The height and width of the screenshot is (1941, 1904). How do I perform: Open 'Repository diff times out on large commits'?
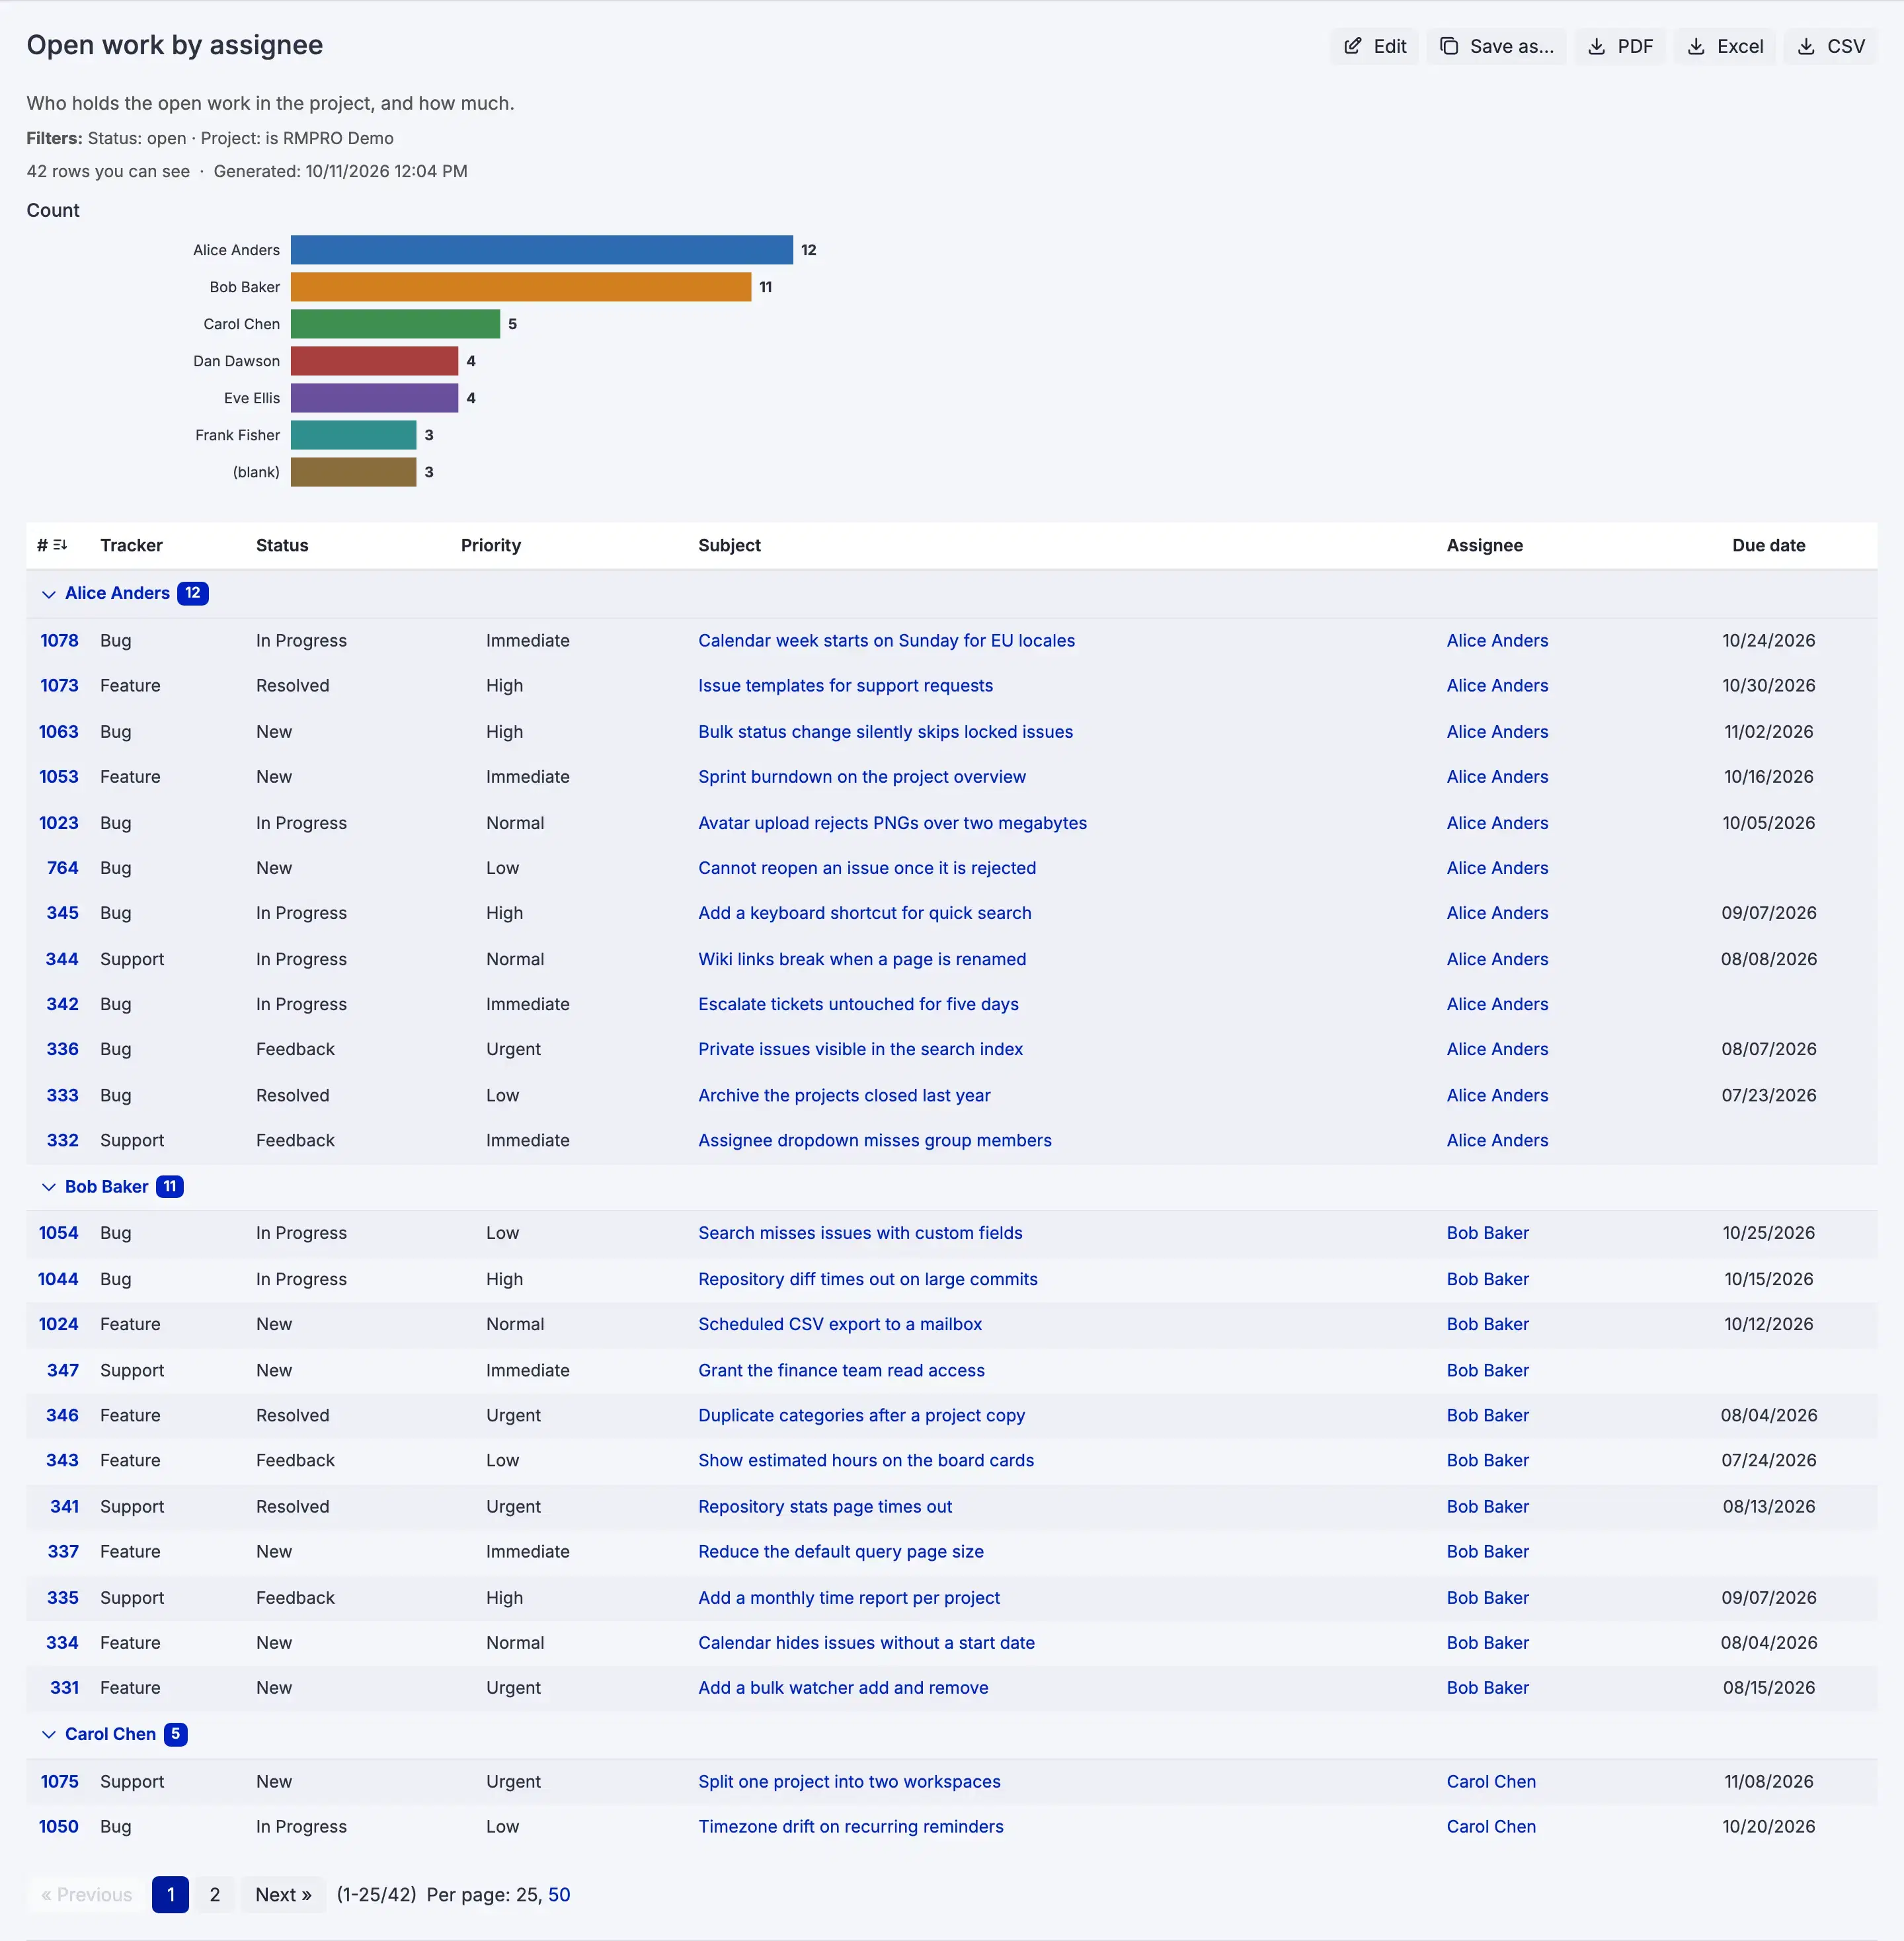click(867, 1279)
